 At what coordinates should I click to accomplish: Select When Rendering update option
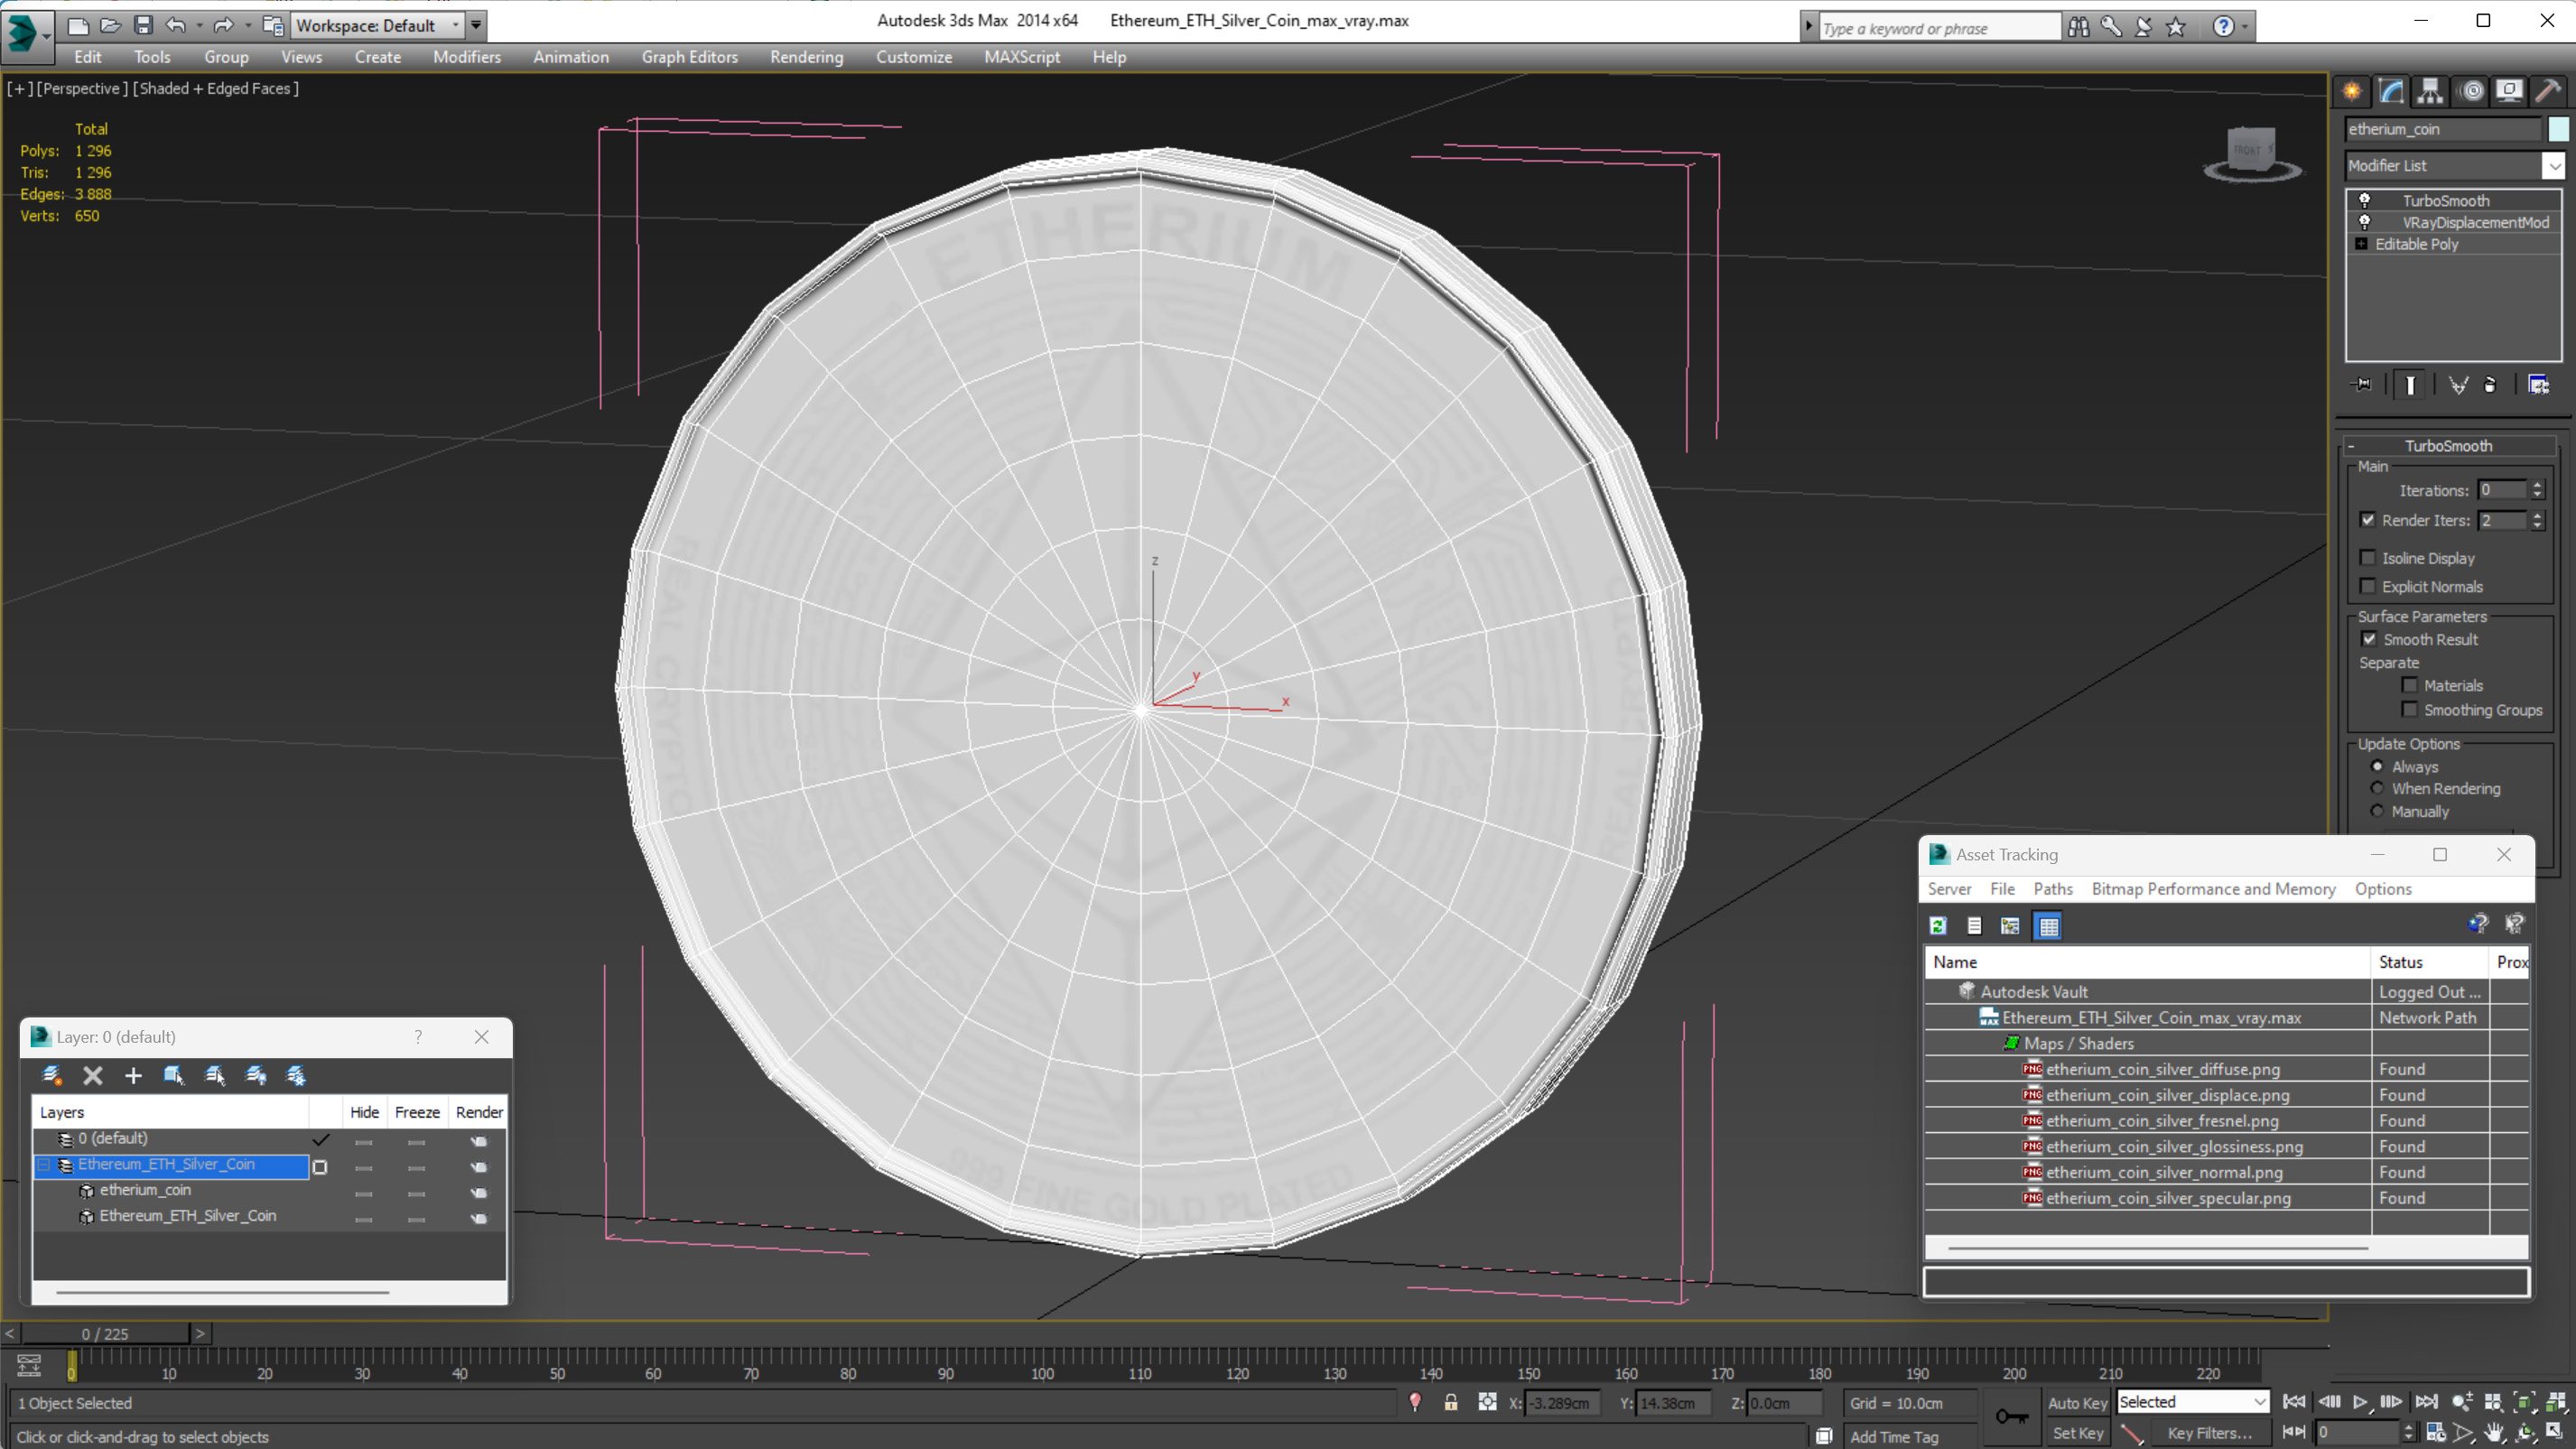(2378, 788)
